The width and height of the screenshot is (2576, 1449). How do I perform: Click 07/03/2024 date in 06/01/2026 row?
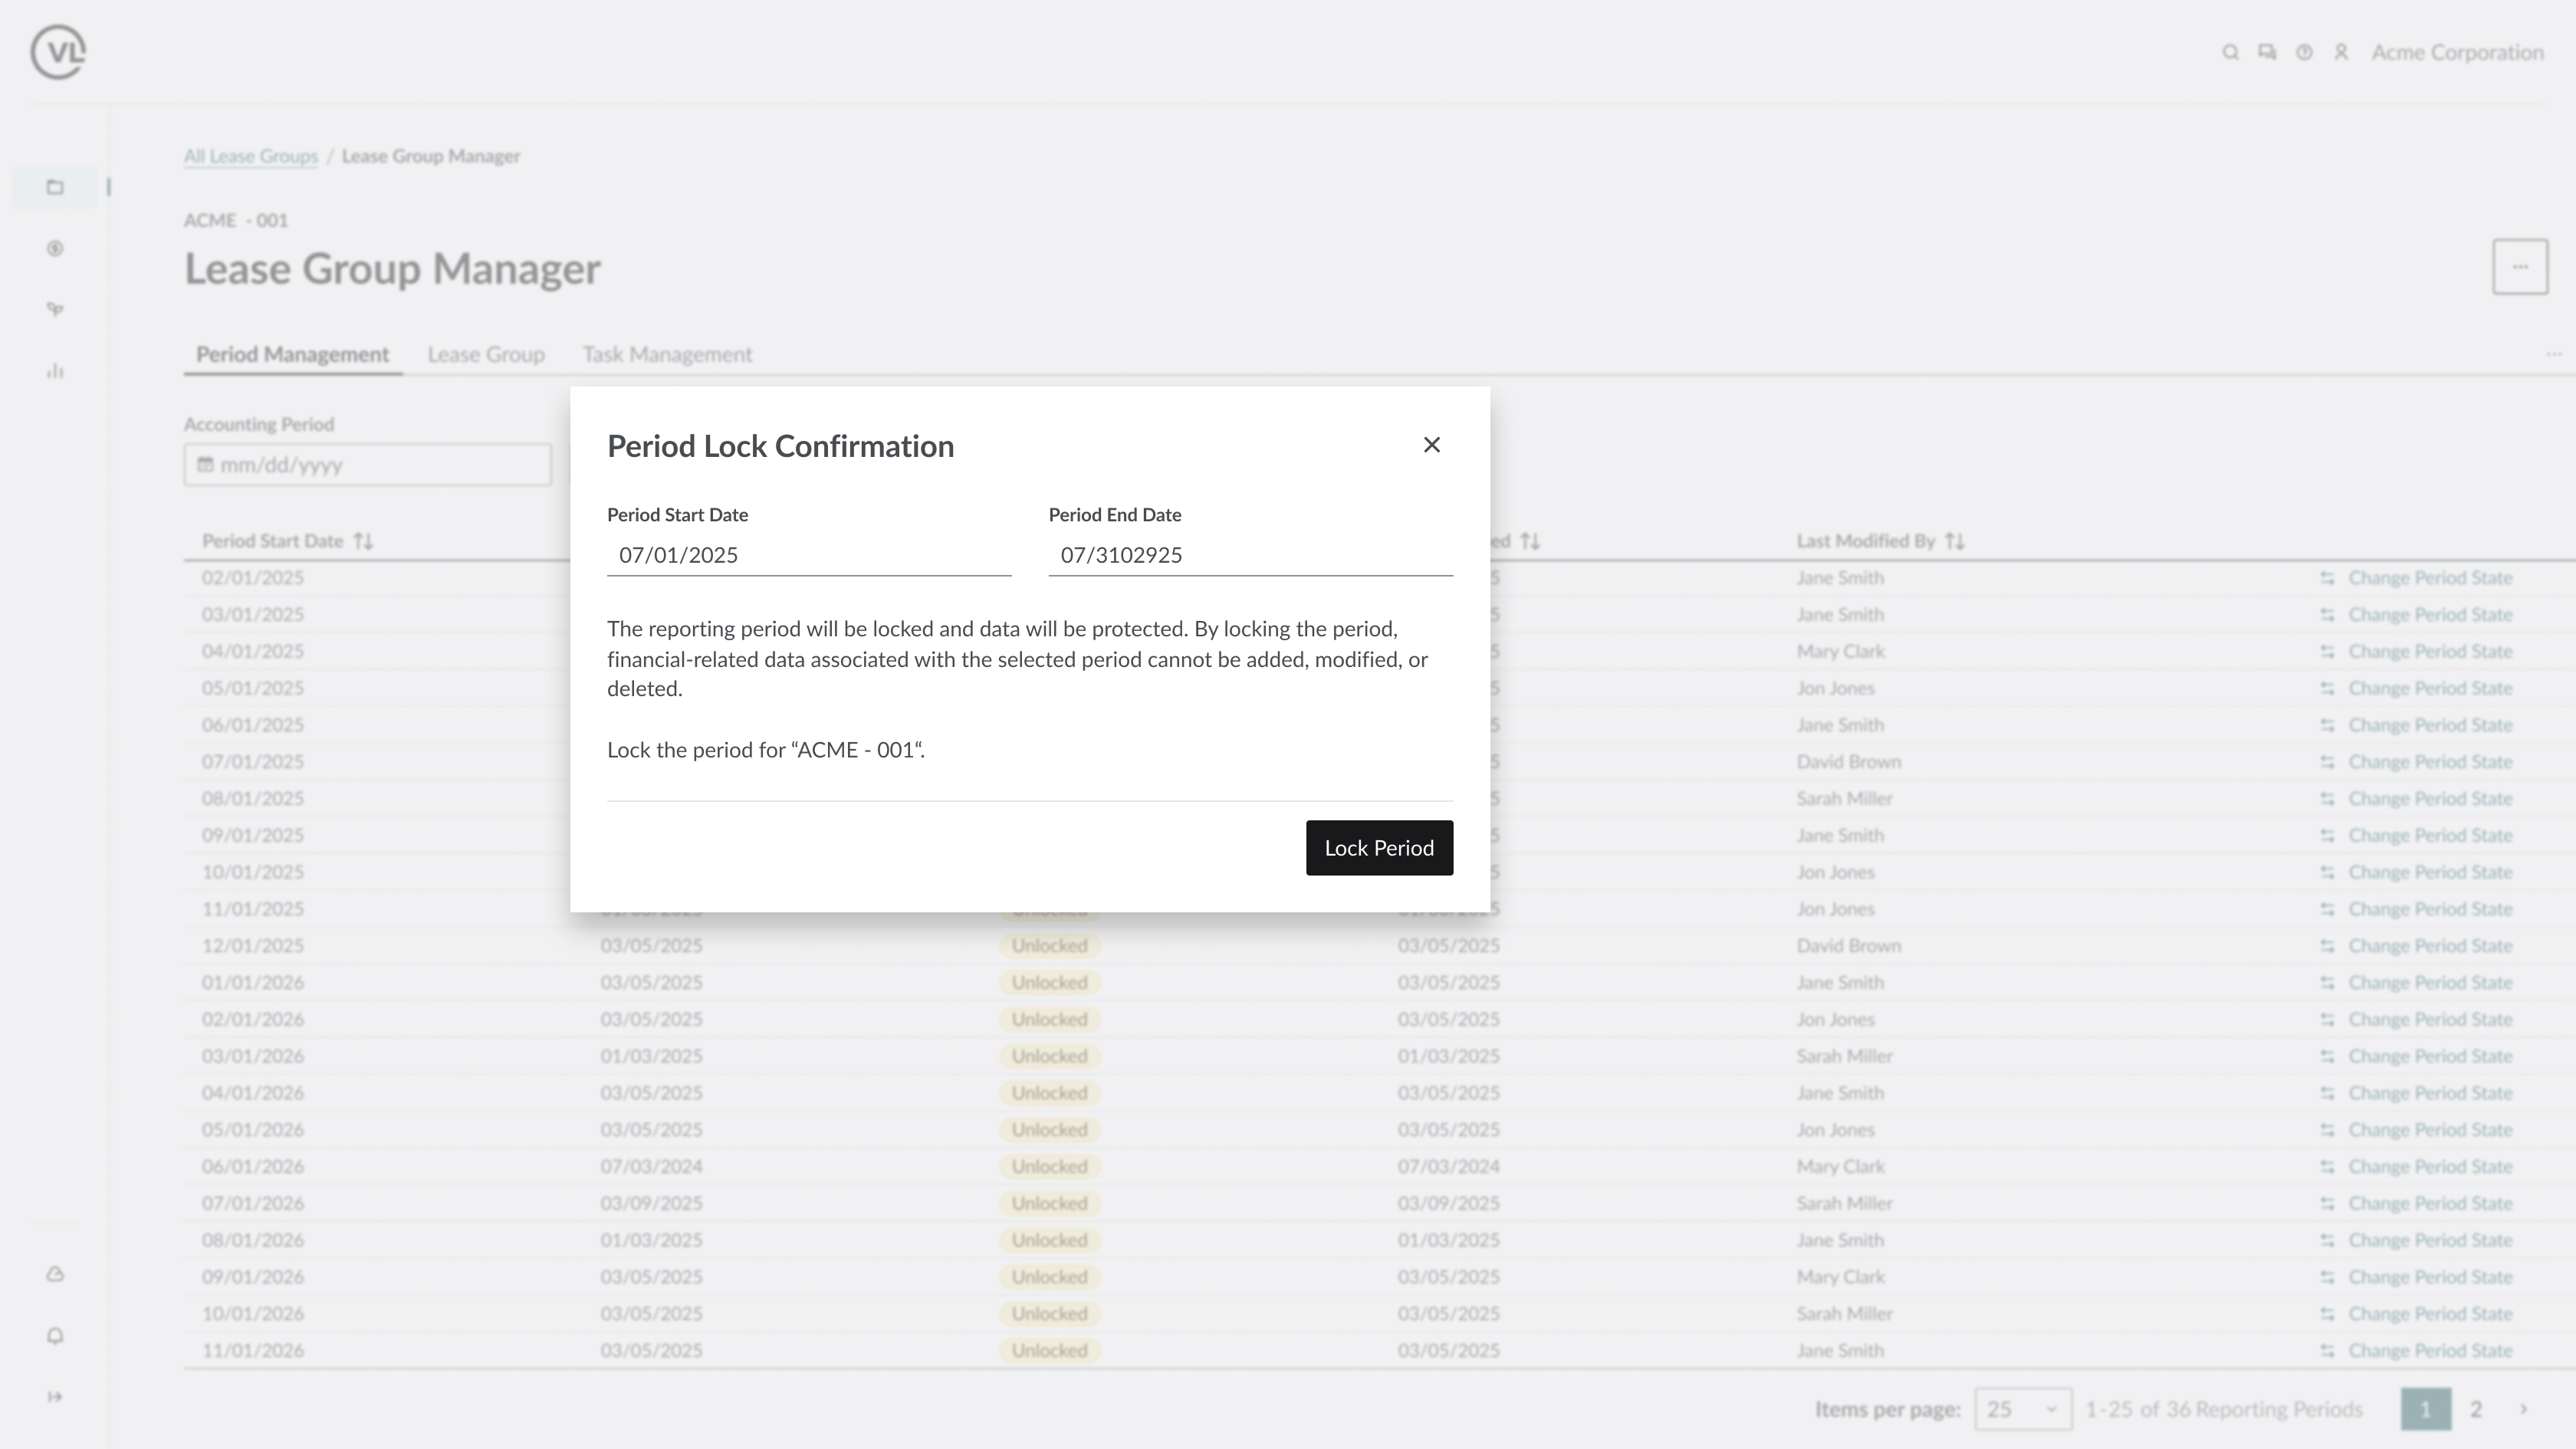[651, 1167]
